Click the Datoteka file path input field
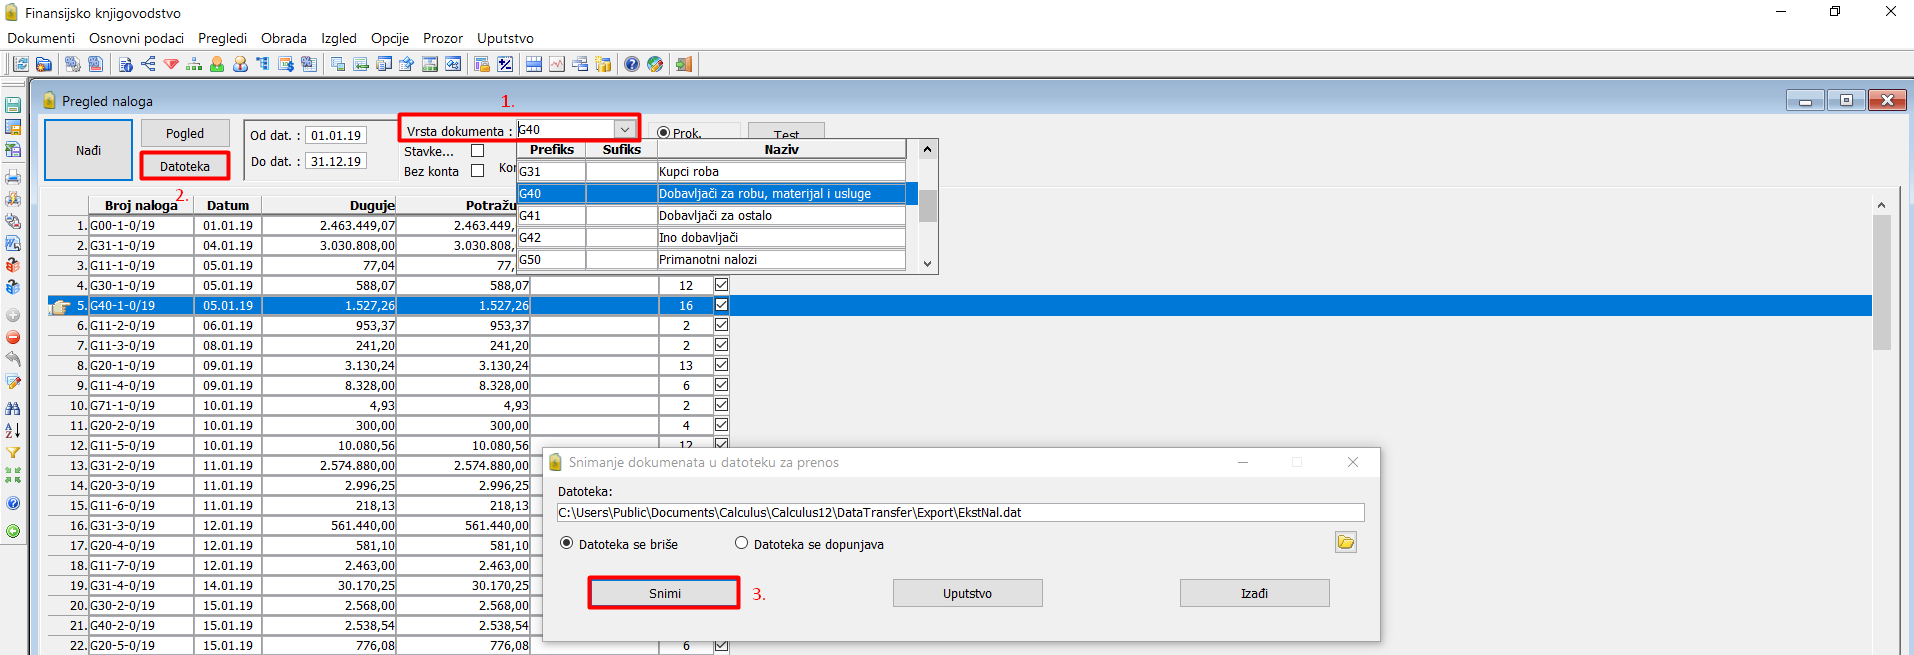 click(960, 512)
